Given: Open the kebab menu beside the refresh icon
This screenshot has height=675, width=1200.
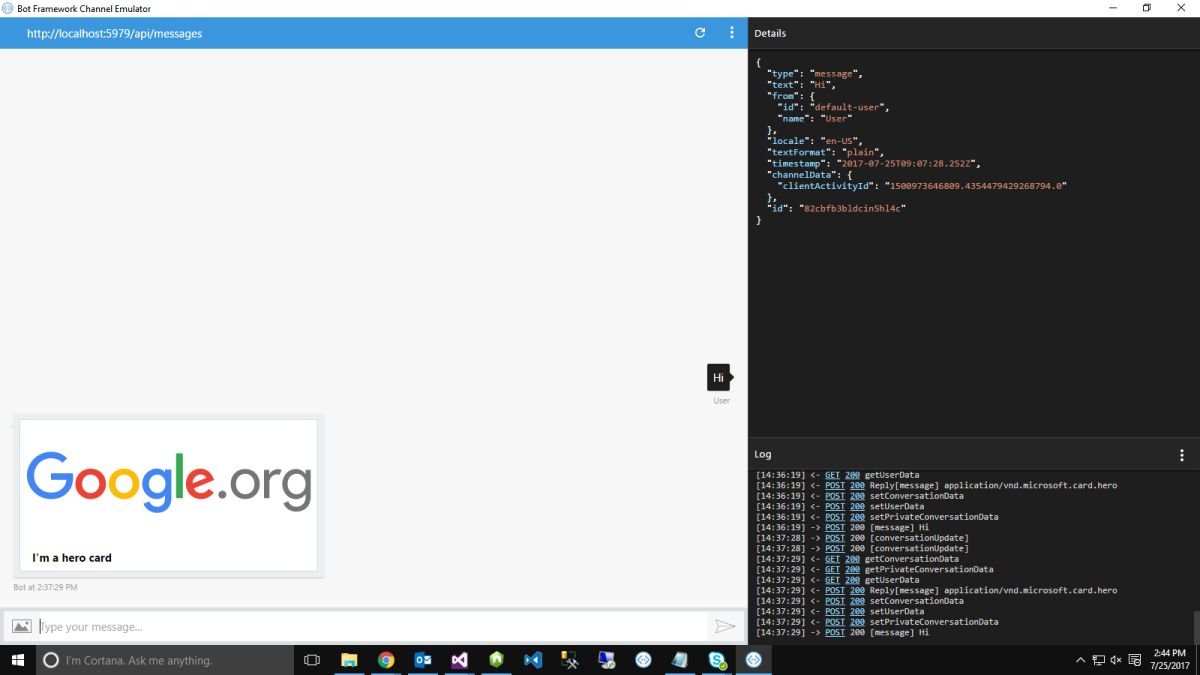Looking at the screenshot, I should coord(732,33).
